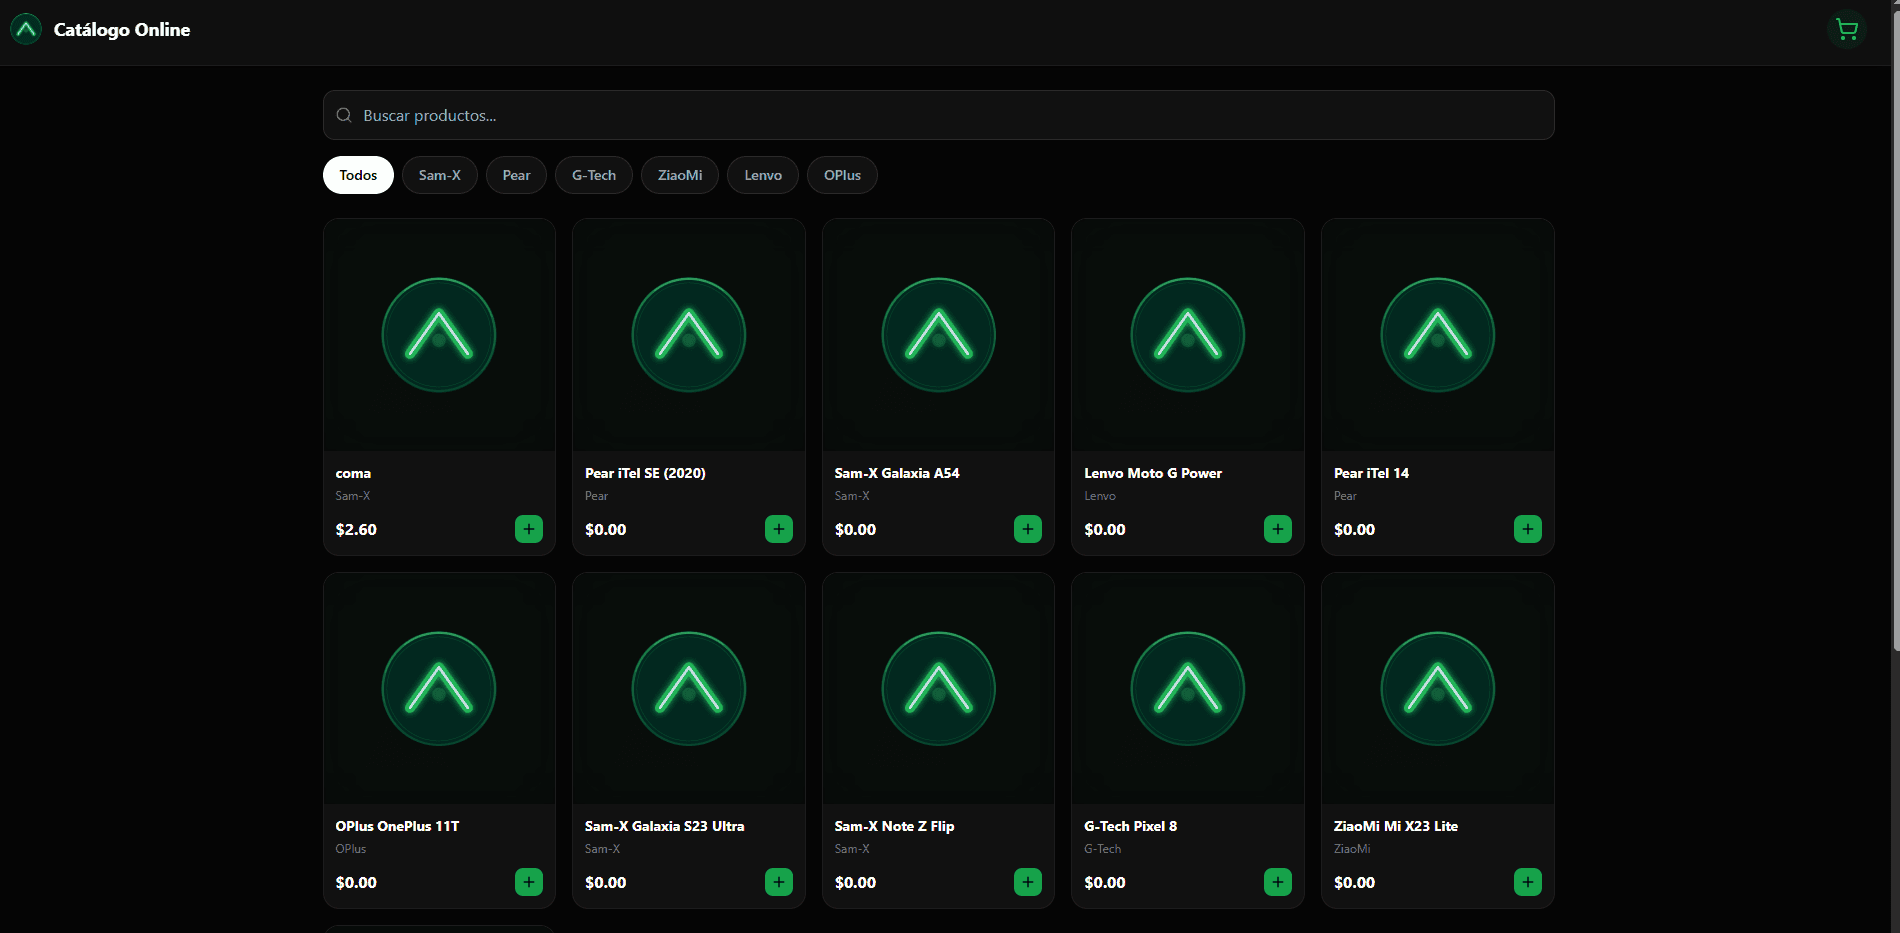Switch to the OPlus filter tab
The width and height of the screenshot is (1900, 933).
(x=841, y=175)
